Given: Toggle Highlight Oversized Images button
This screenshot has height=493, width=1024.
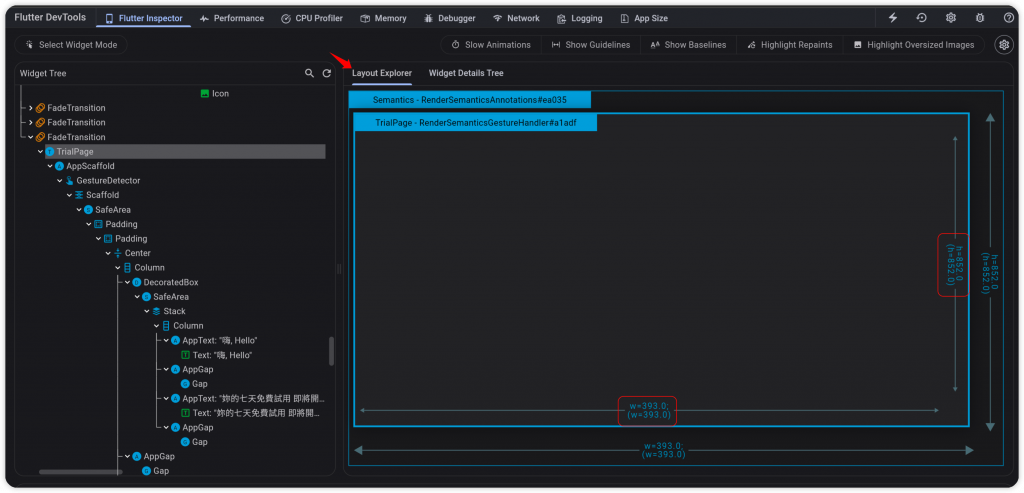Looking at the screenshot, I should coord(914,45).
